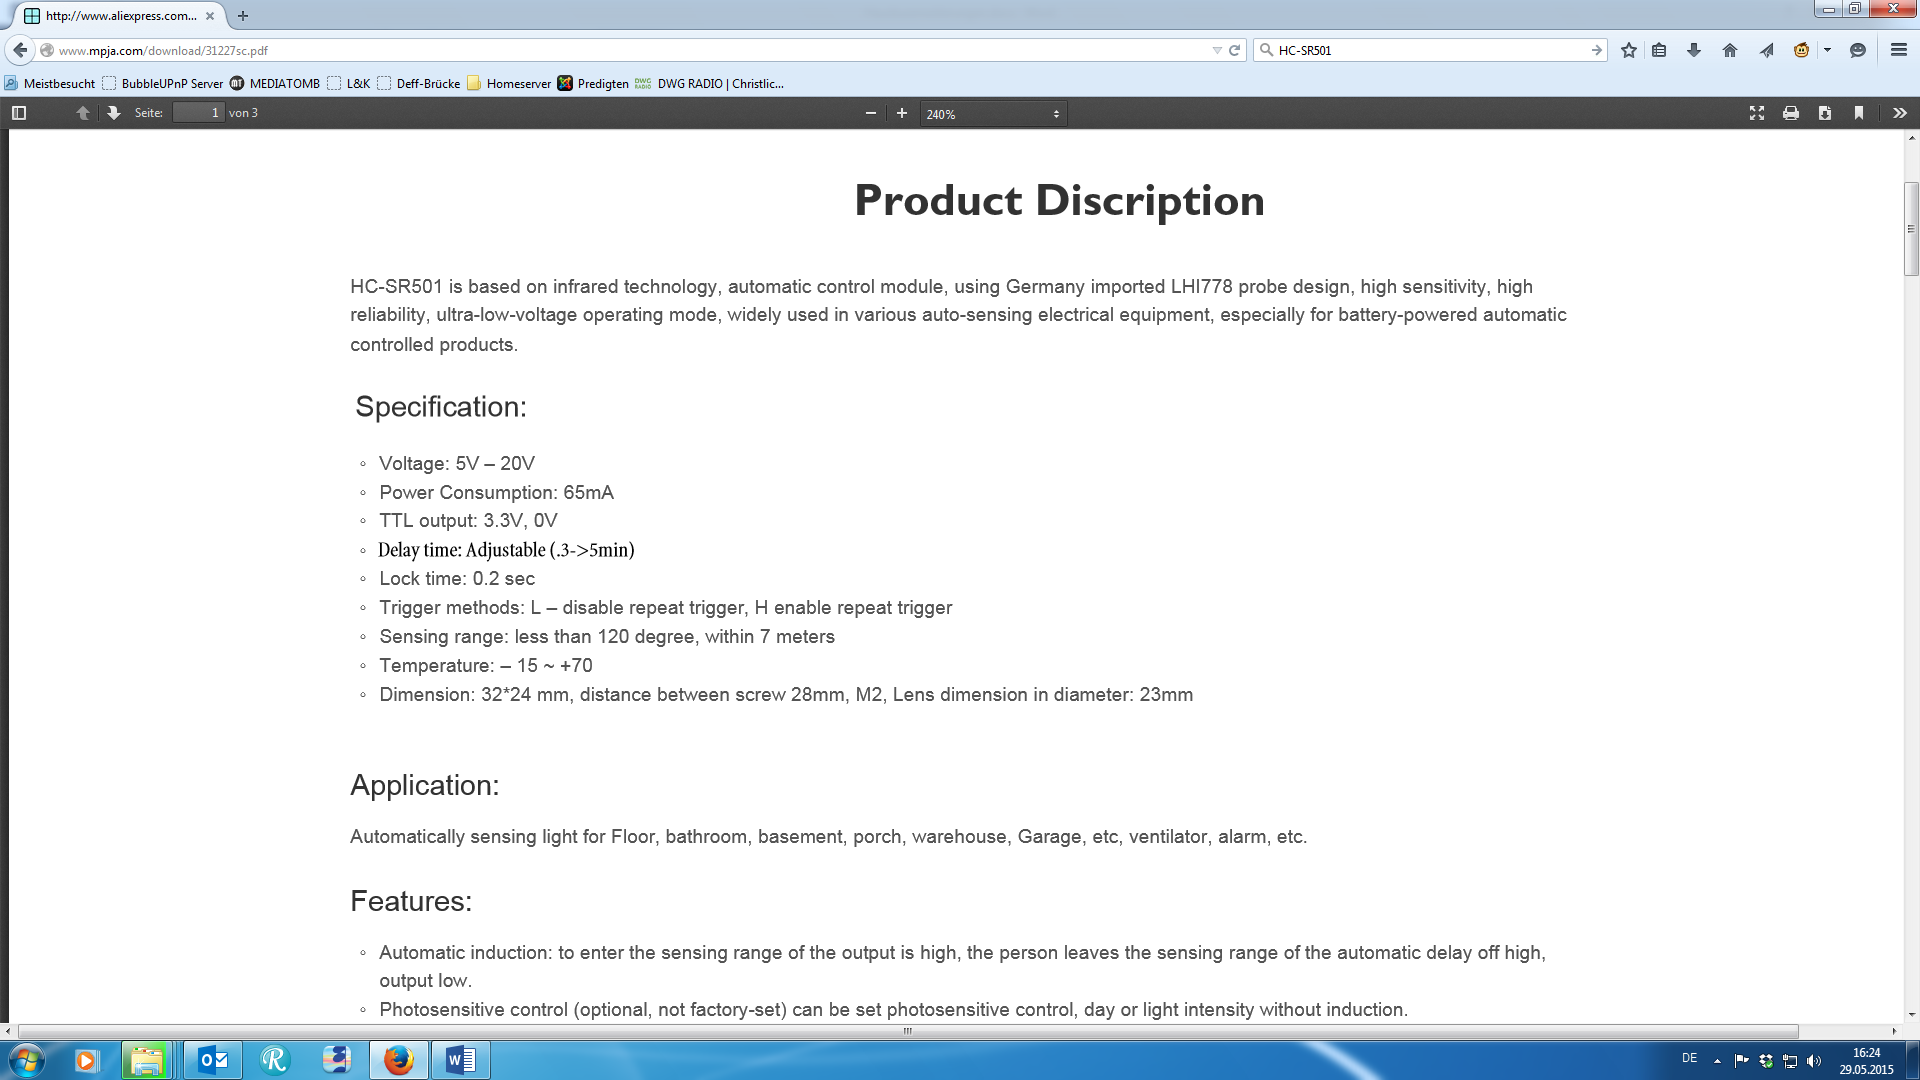This screenshot has width=1920, height=1080.
Task: Click the page number field
Action: [198, 113]
